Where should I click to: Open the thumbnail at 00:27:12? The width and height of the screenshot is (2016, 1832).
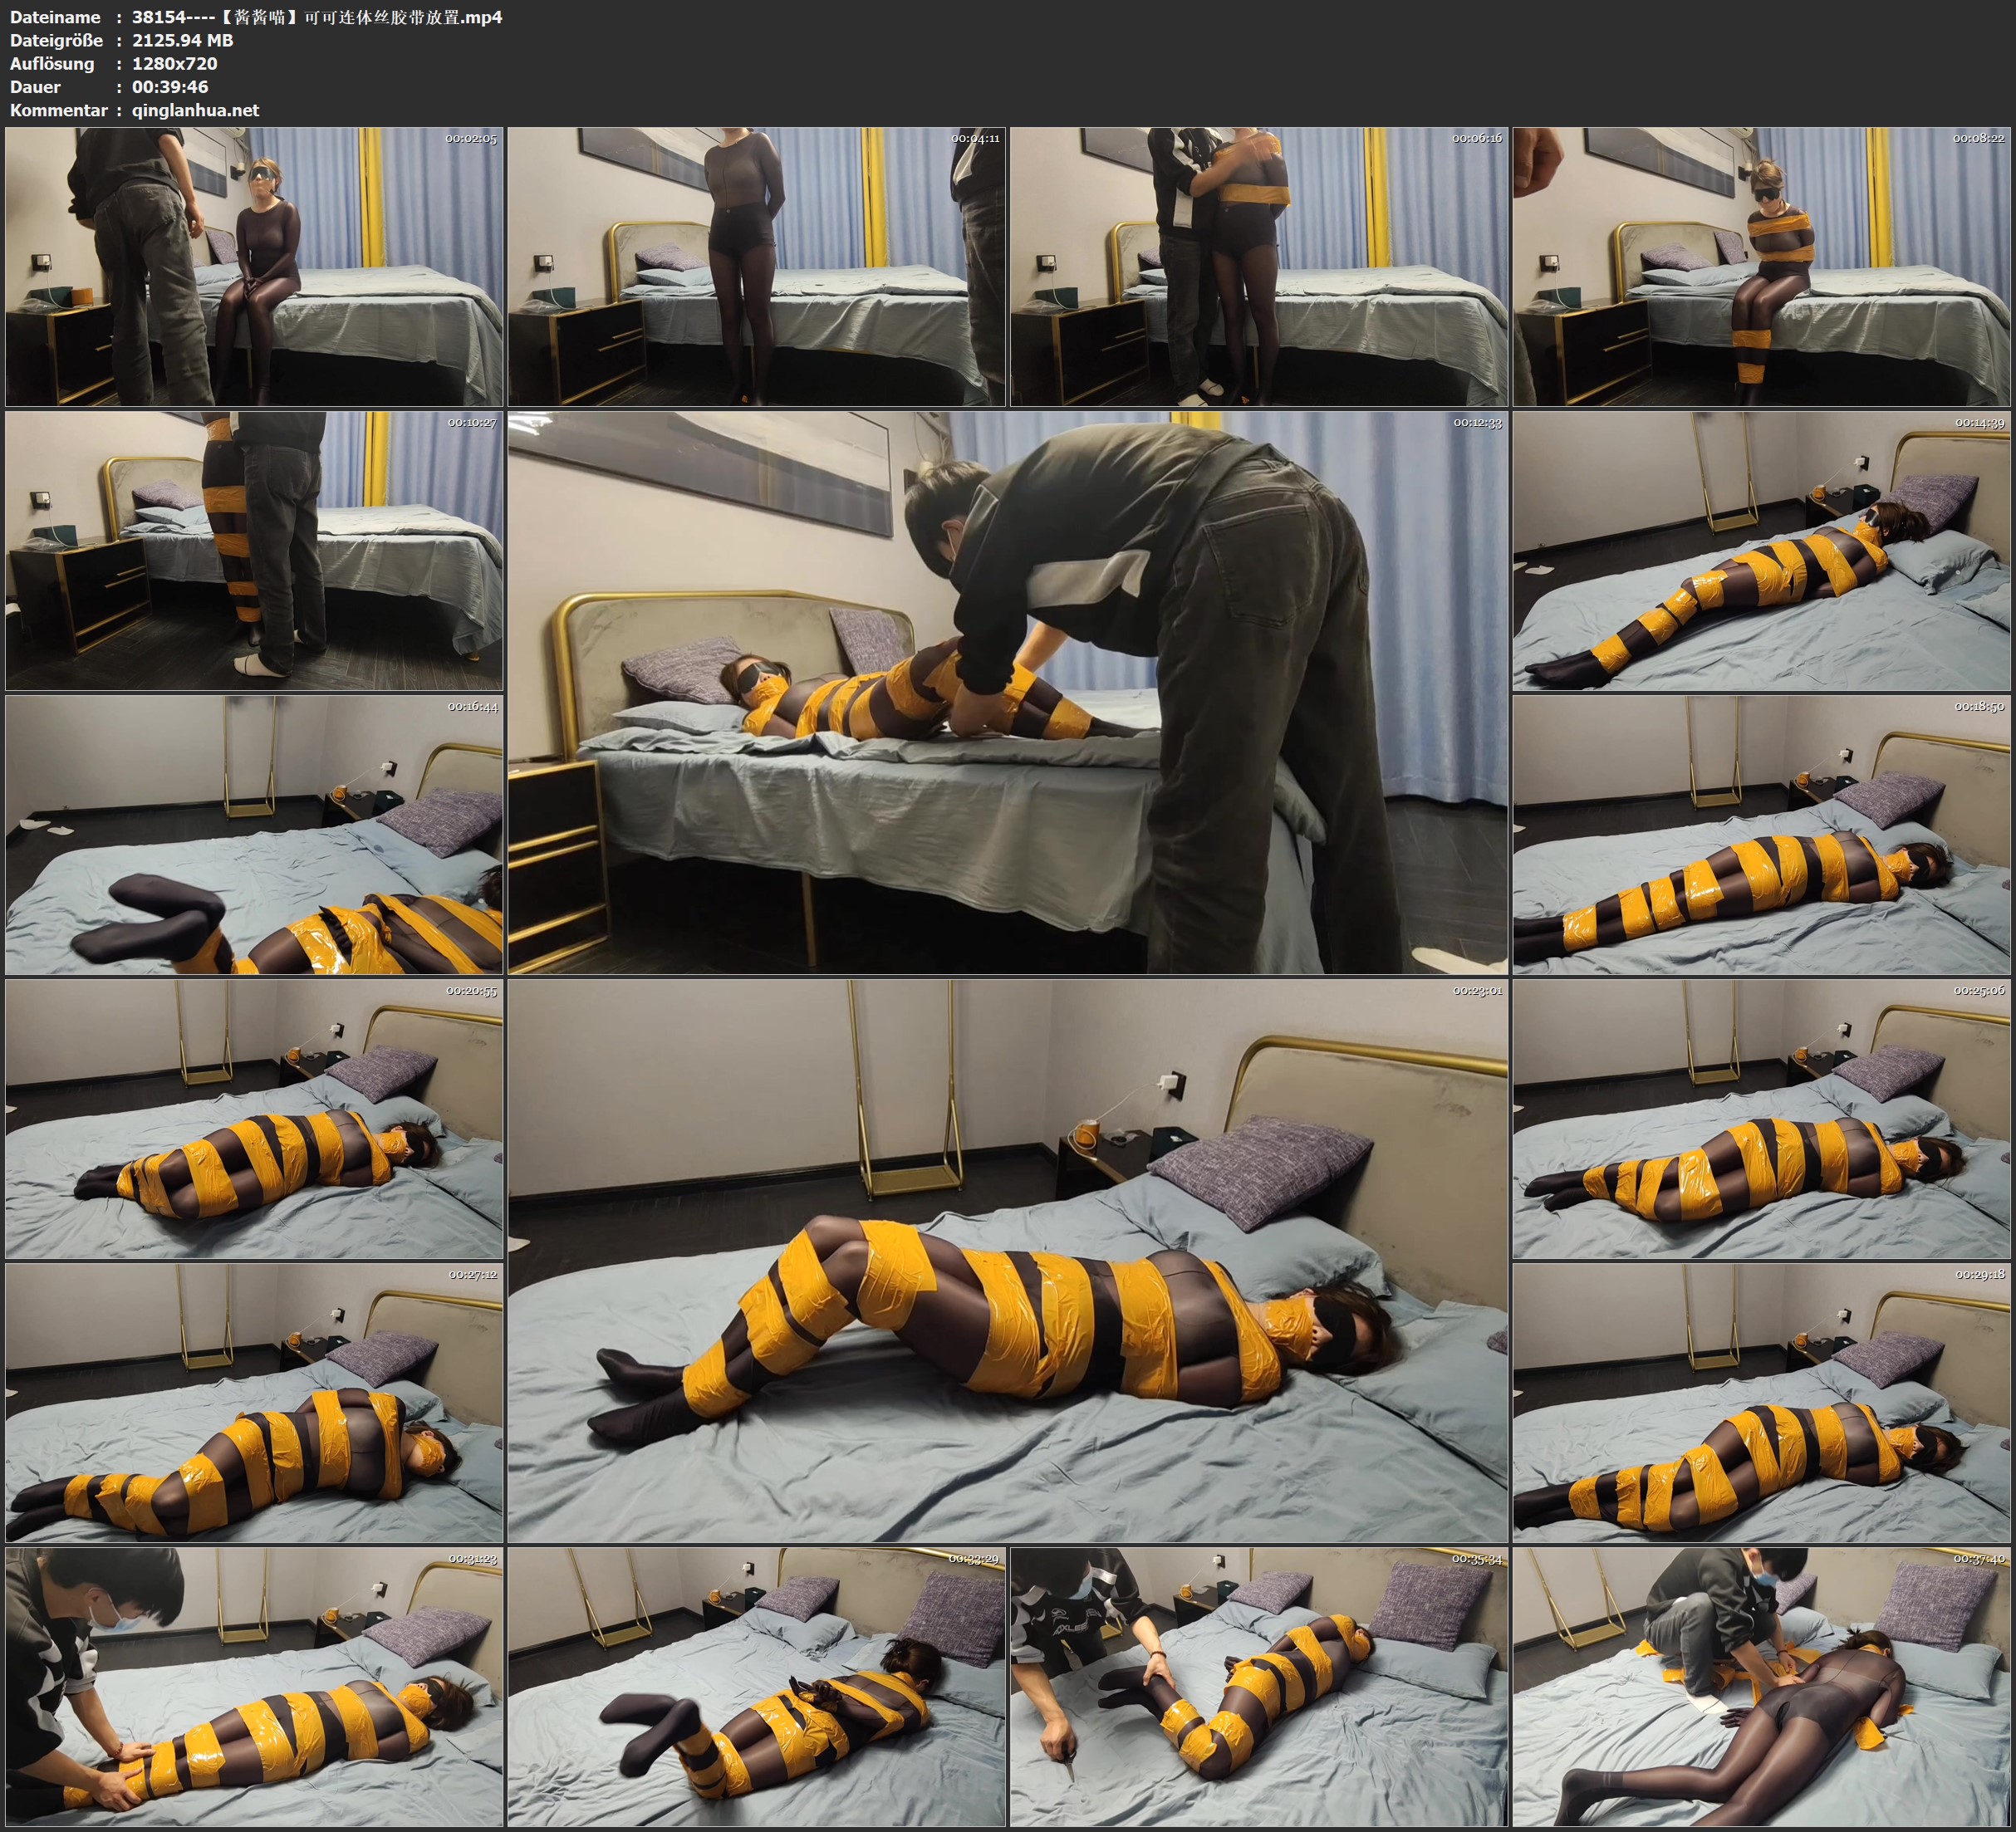point(254,1403)
